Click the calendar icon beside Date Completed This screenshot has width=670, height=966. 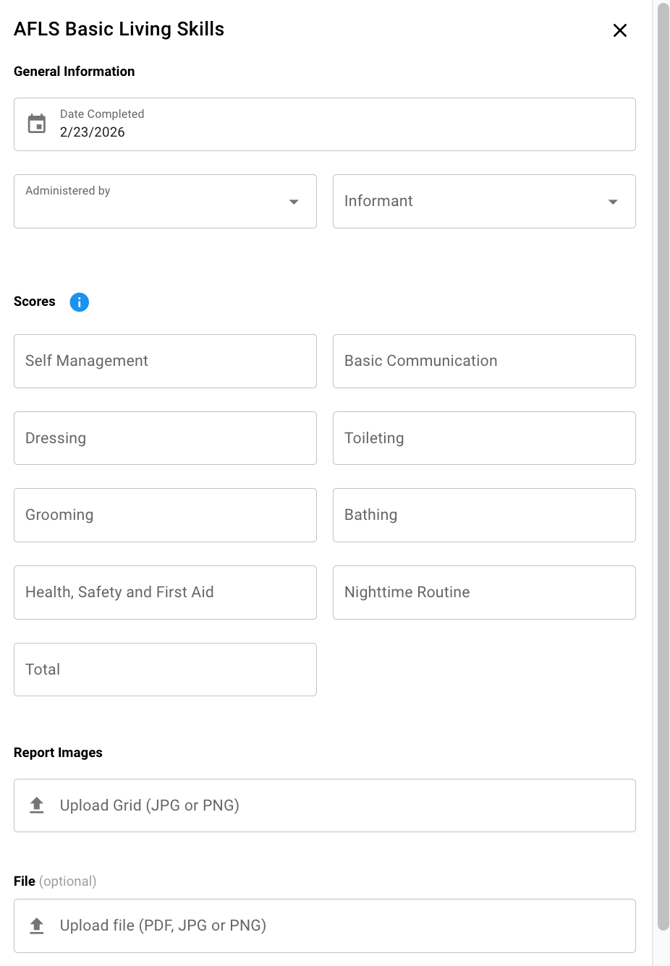tap(37, 124)
